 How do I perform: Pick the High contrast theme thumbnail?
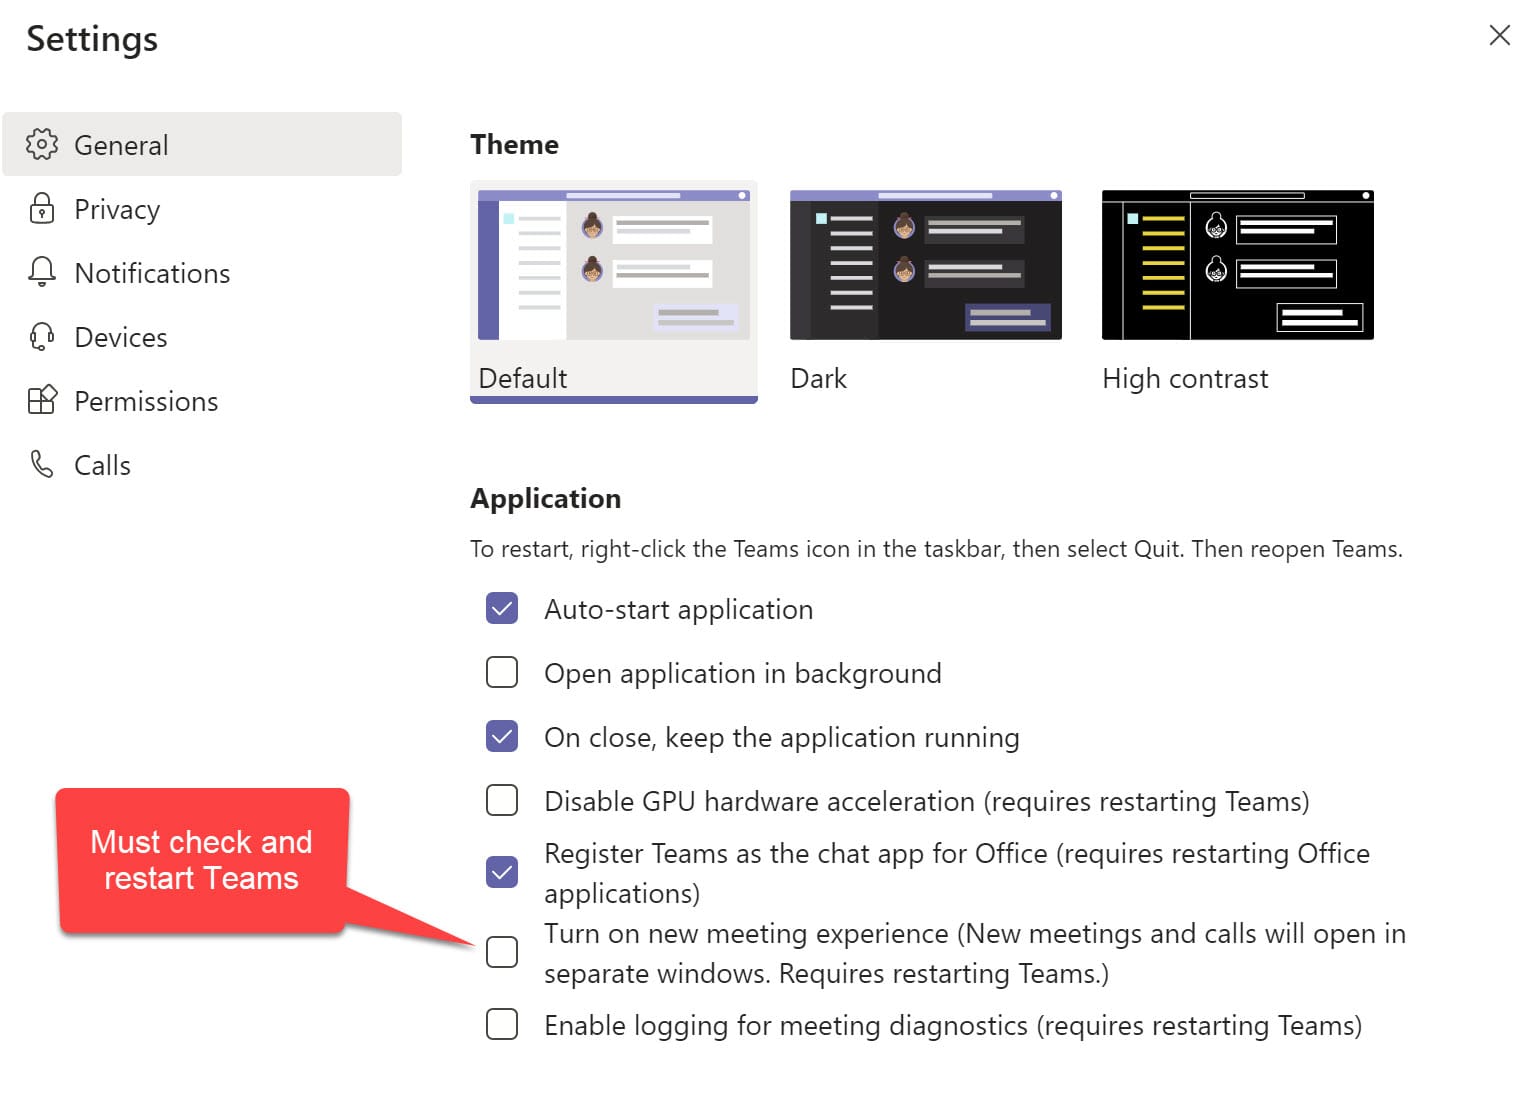[1237, 266]
